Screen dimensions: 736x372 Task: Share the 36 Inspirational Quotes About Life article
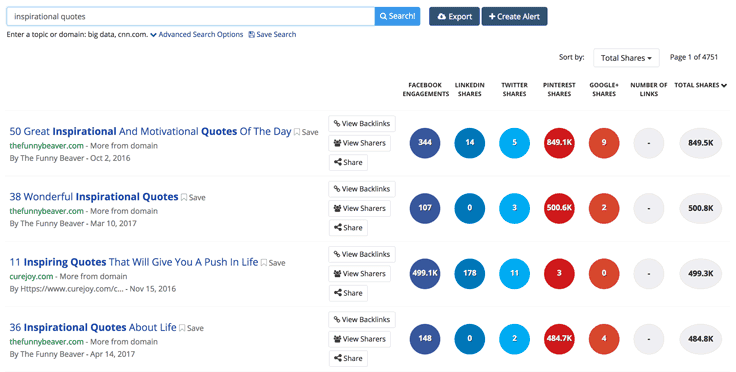[348, 358]
